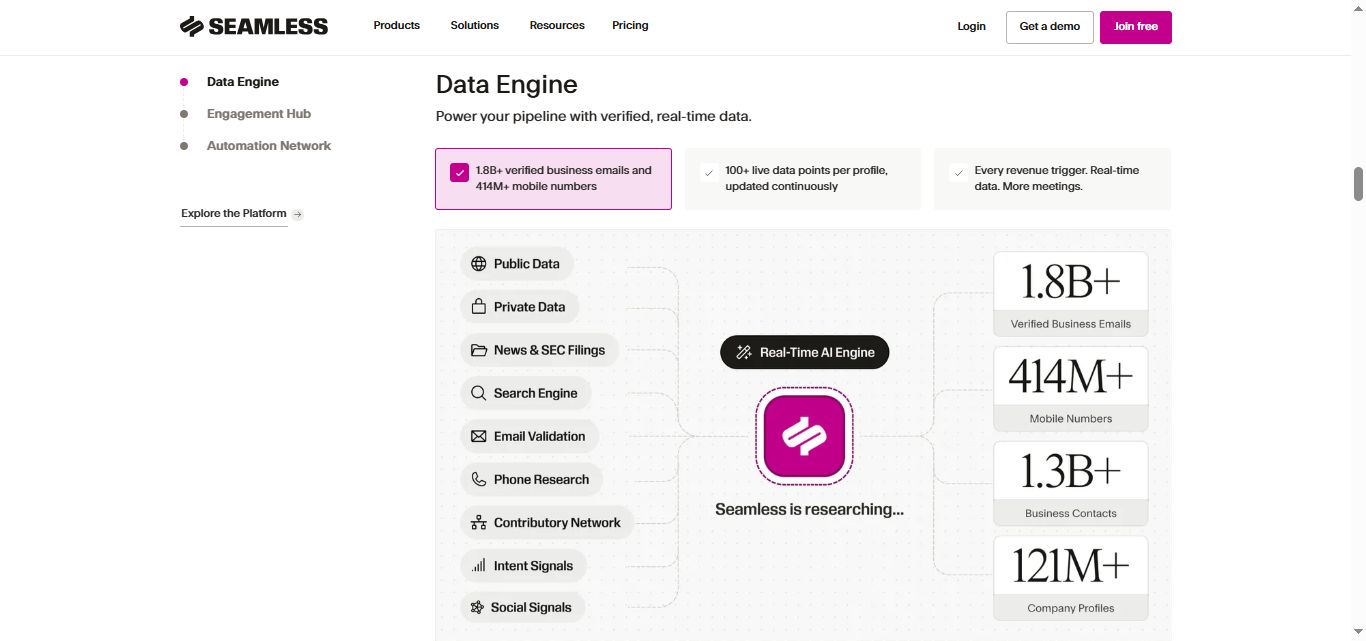Click the Email Validation envelope icon
This screenshot has height=641, width=1366.
(478, 435)
